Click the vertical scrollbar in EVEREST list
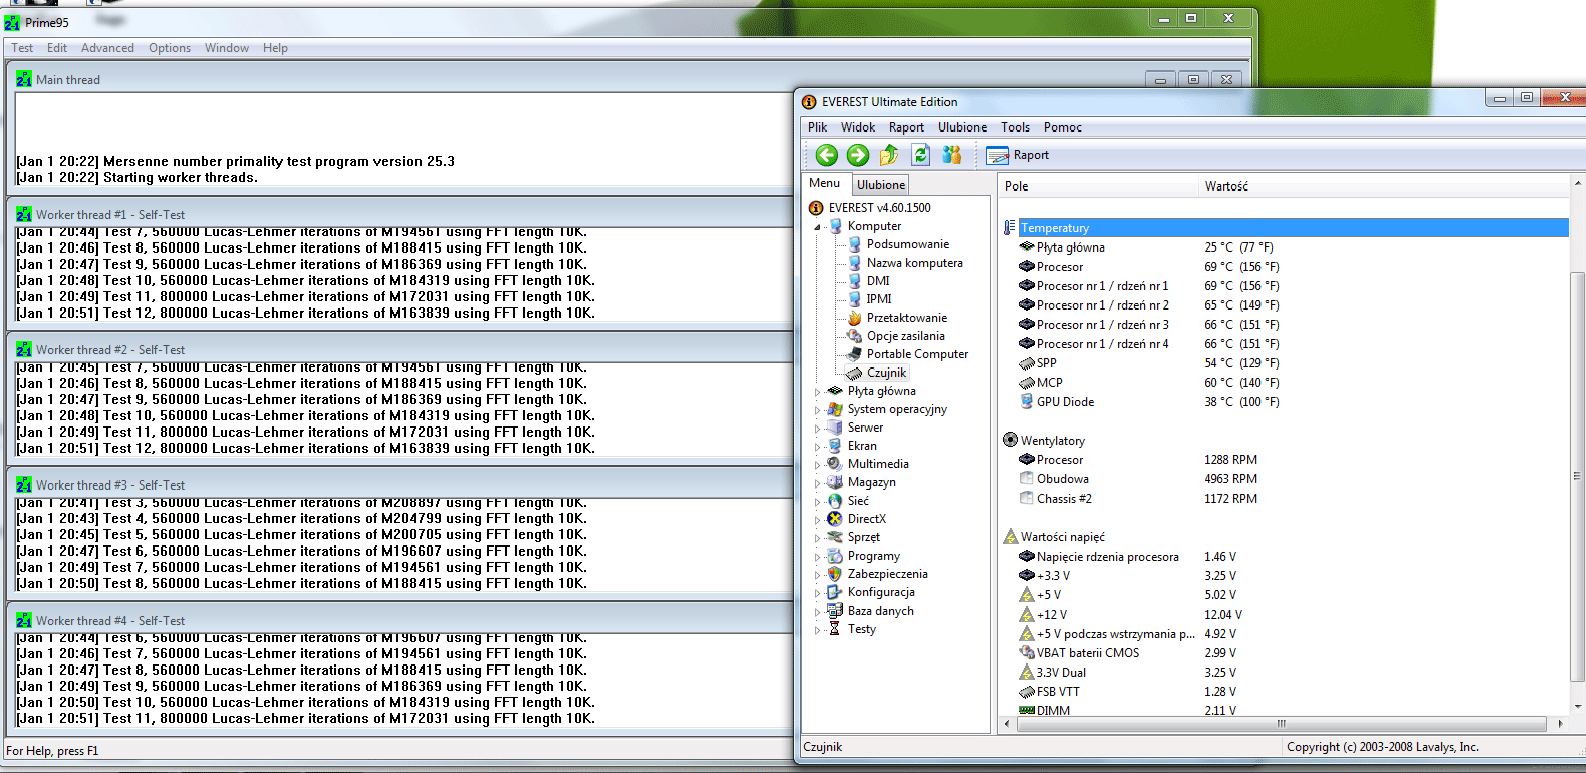This screenshot has height=773, width=1586. pos(1577,478)
